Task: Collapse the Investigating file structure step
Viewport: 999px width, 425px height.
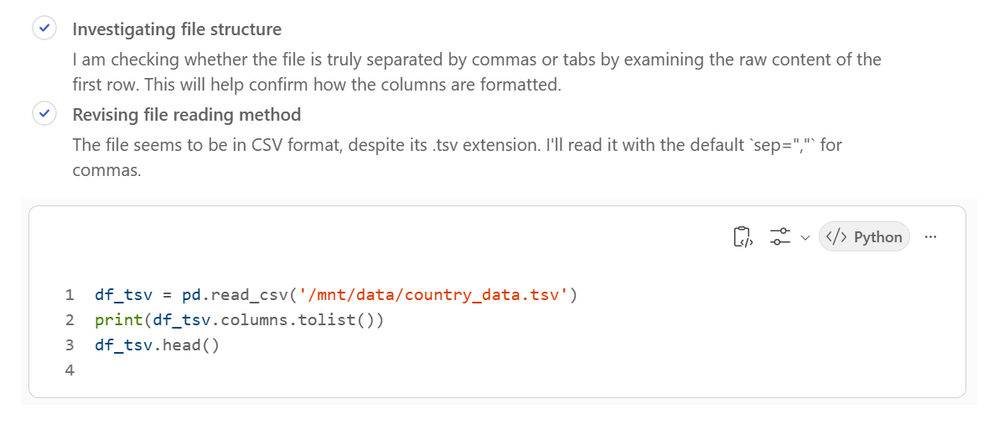Action: tap(177, 29)
